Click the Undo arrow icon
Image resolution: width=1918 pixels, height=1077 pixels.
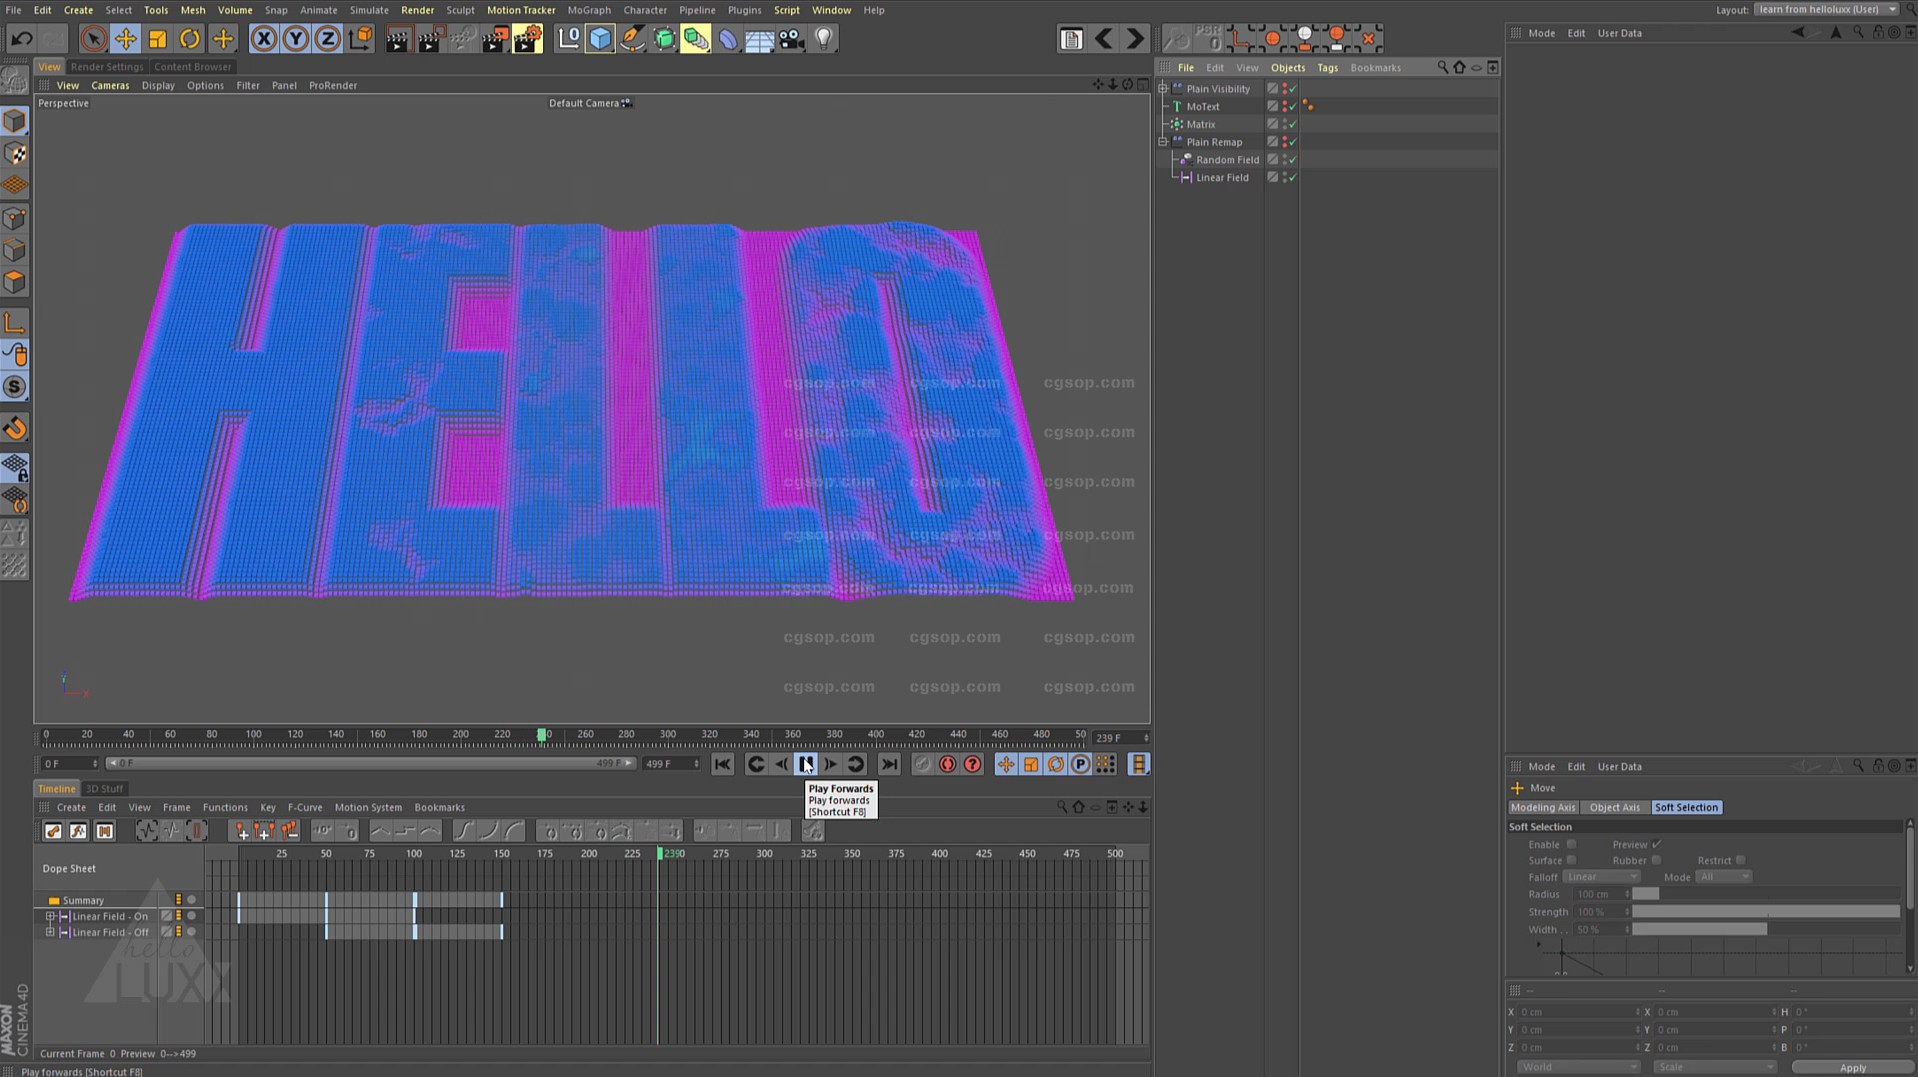[22, 39]
